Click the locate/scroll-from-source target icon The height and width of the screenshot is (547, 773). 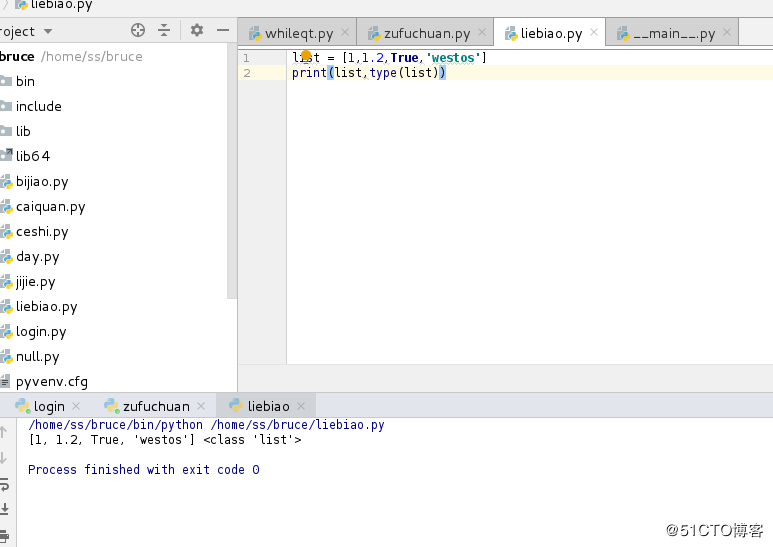[138, 31]
